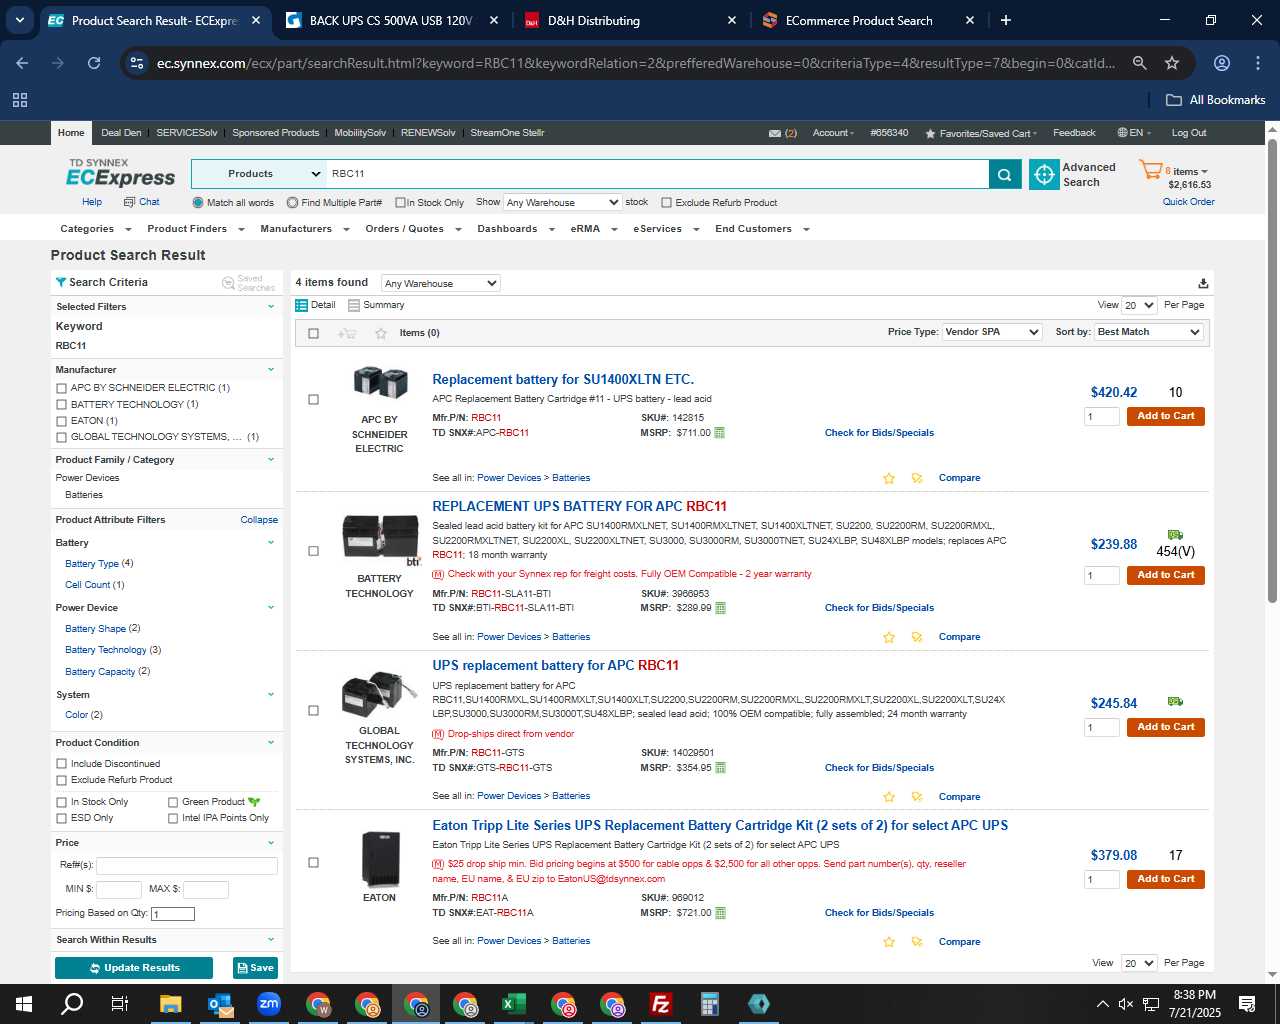Screen dimensions: 1280x1024
Task: Open Any Warehouse dropdown beside items found
Action: pos(440,283)
